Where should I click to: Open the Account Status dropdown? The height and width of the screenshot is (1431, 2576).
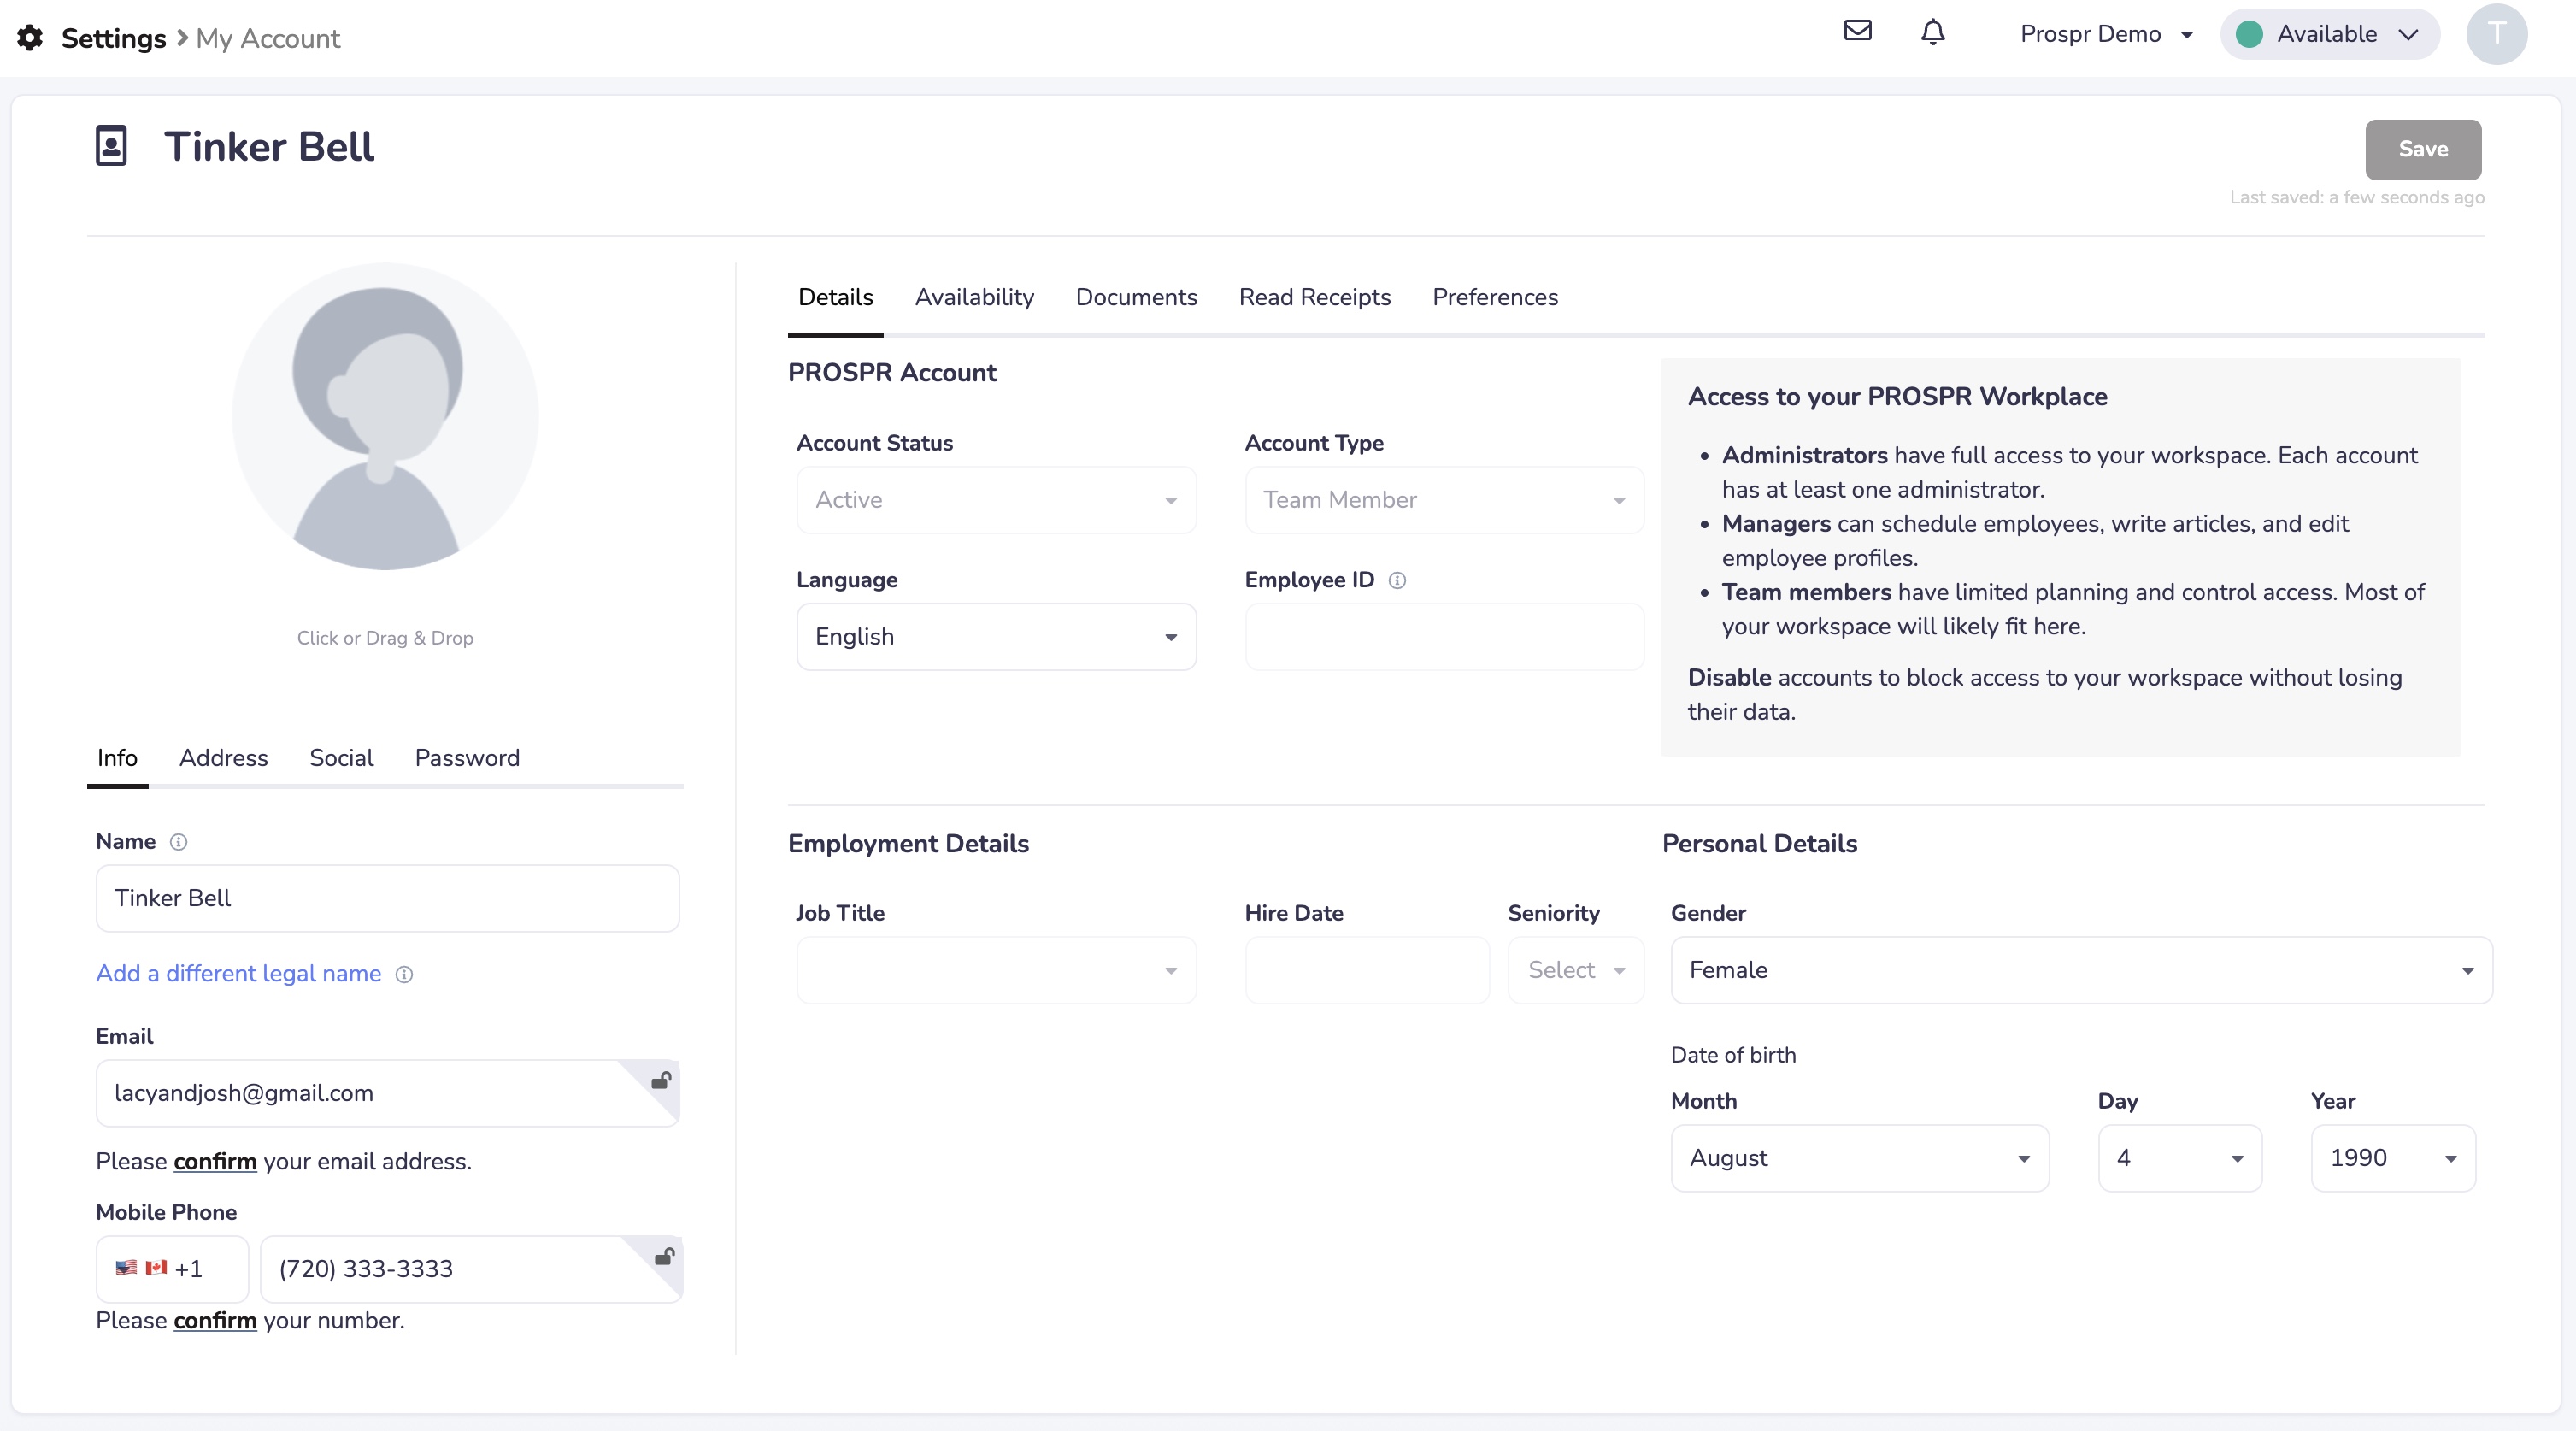point(996,500)
